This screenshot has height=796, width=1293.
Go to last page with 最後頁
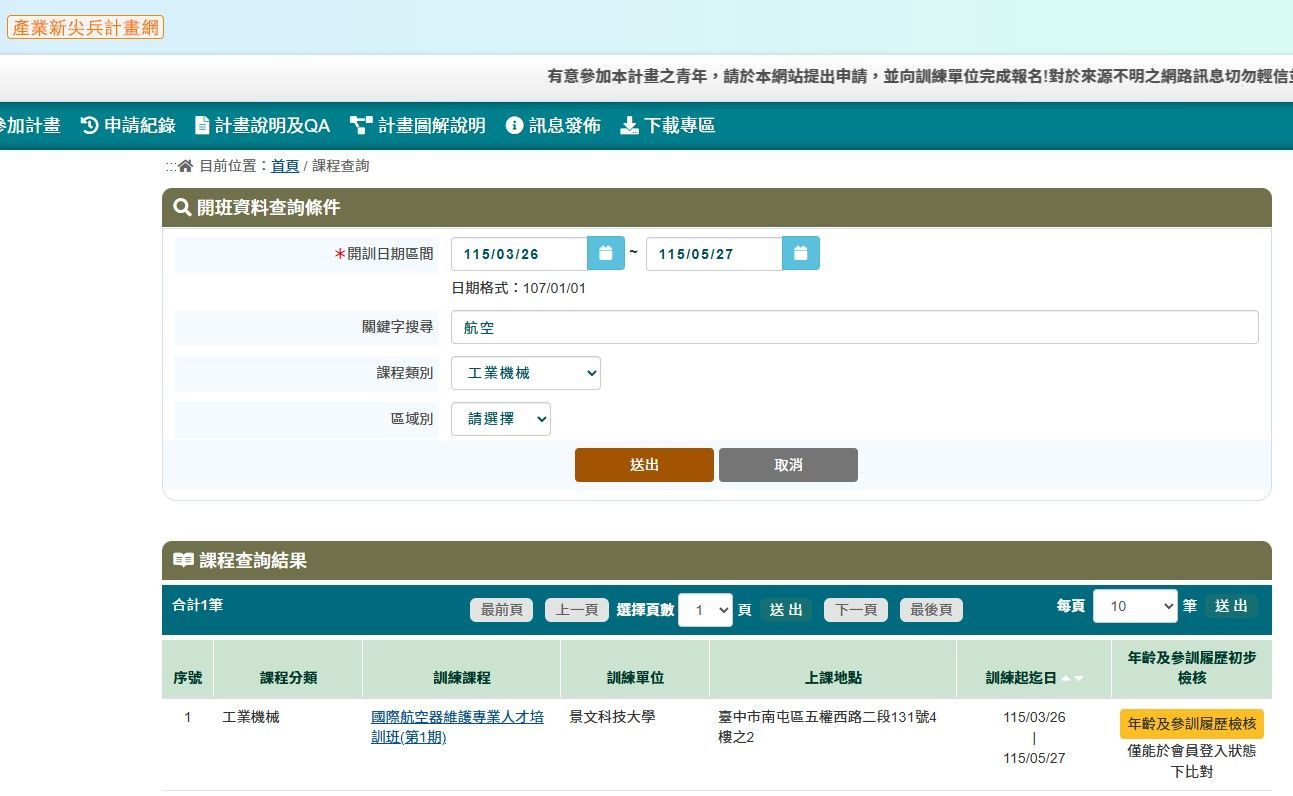(931, 610)
